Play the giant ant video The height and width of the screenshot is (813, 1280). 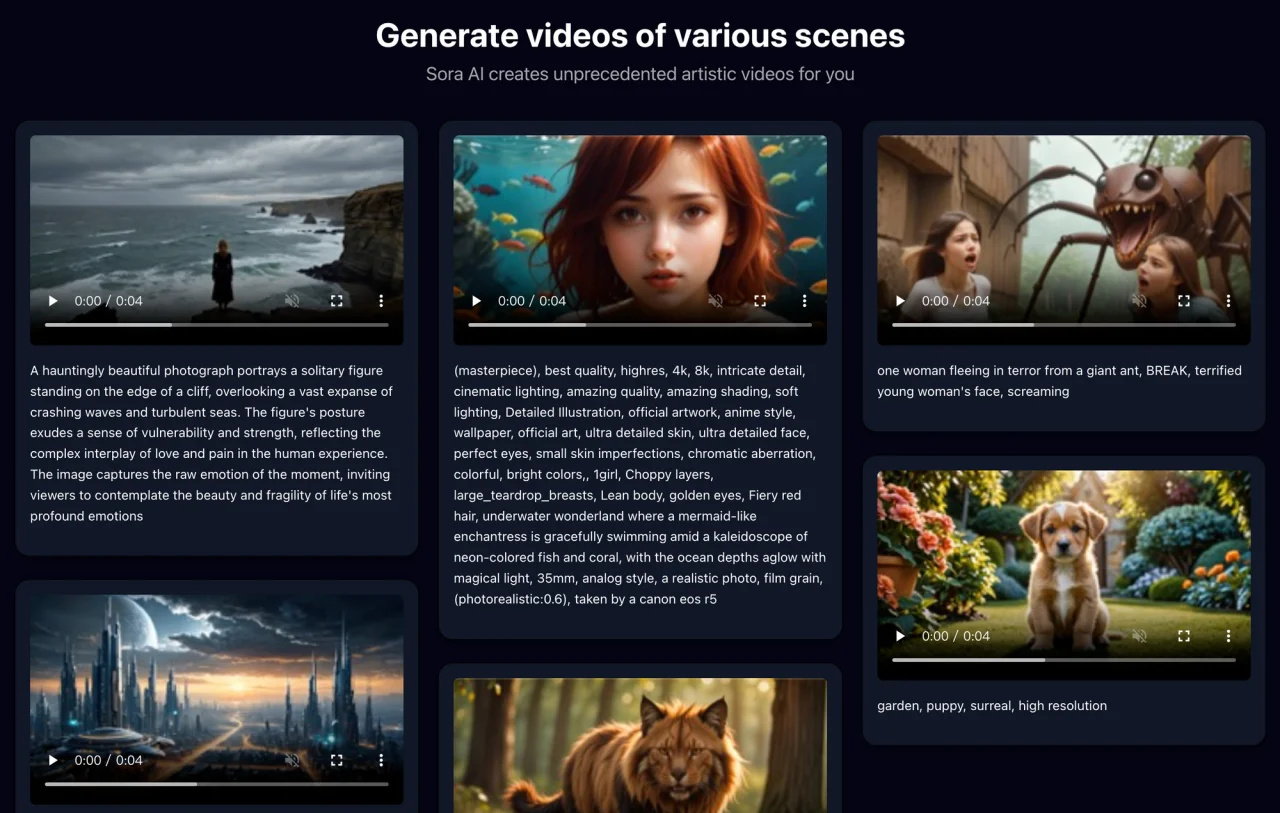click(x=900, y=301)
